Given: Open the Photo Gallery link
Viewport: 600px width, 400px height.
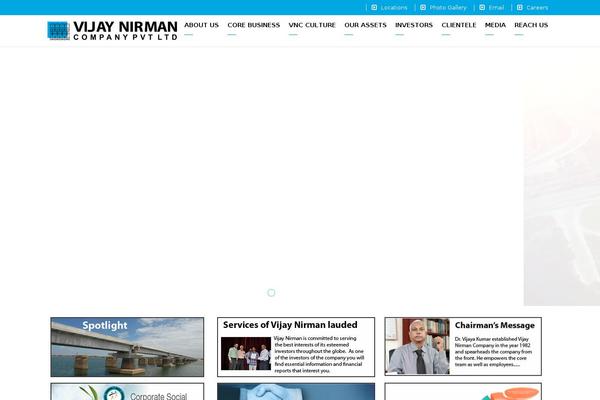Looking at the screenshot, I should (x=448, y=8).
